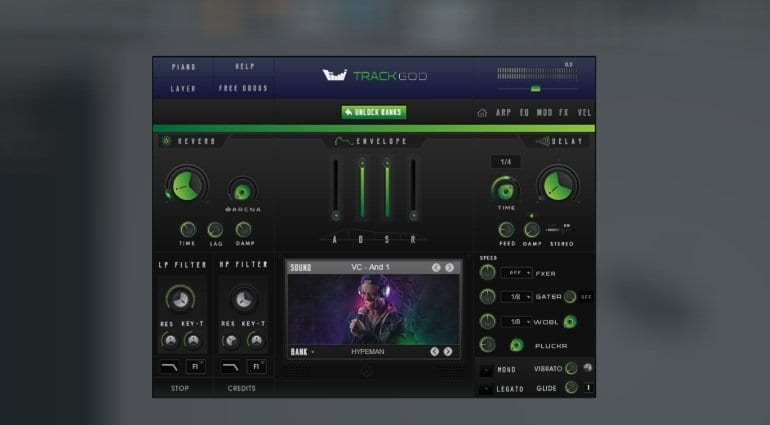Click the LP Filter cutoff knob

tap(180, 299)
